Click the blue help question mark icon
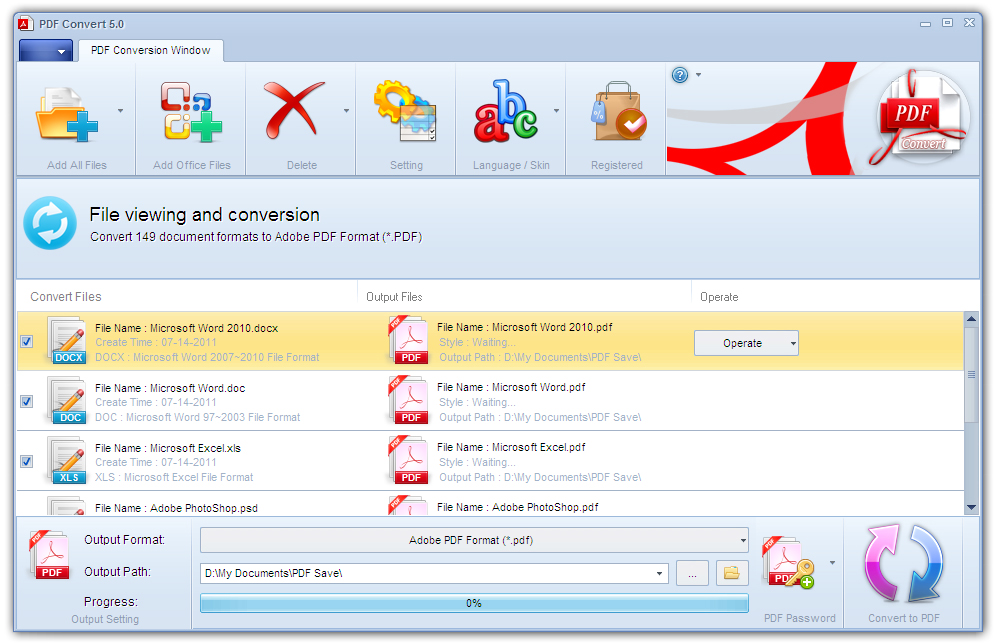This screenshot has width=998, height=644. pos(680,75)
